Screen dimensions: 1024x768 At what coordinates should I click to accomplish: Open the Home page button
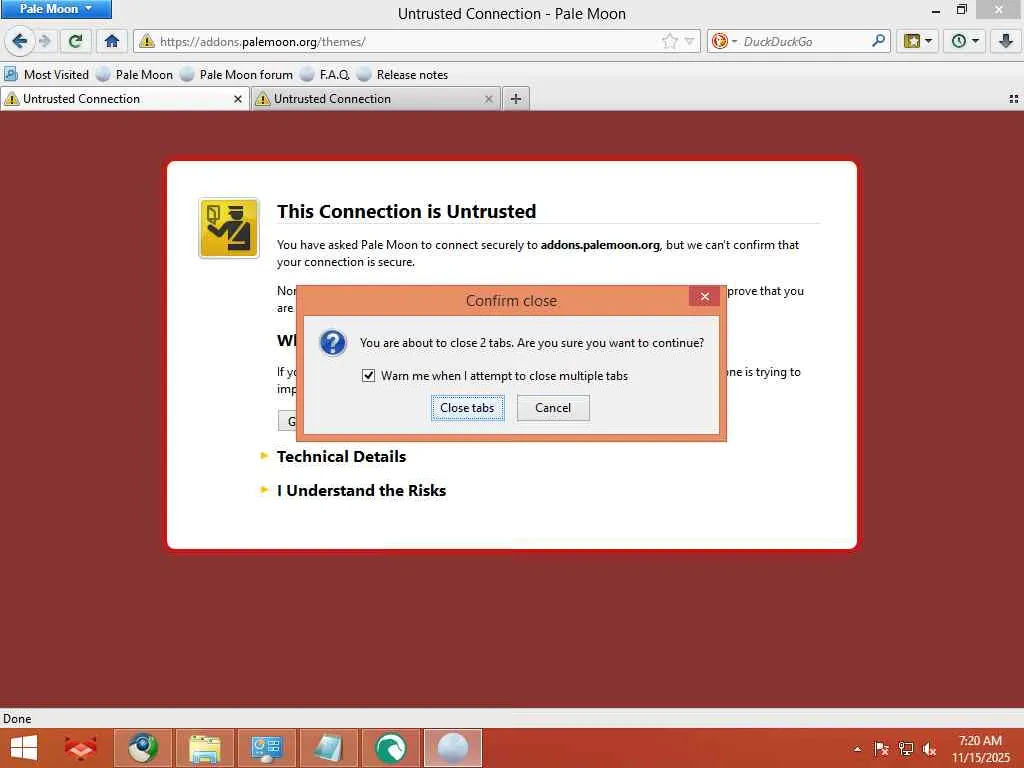112,41
